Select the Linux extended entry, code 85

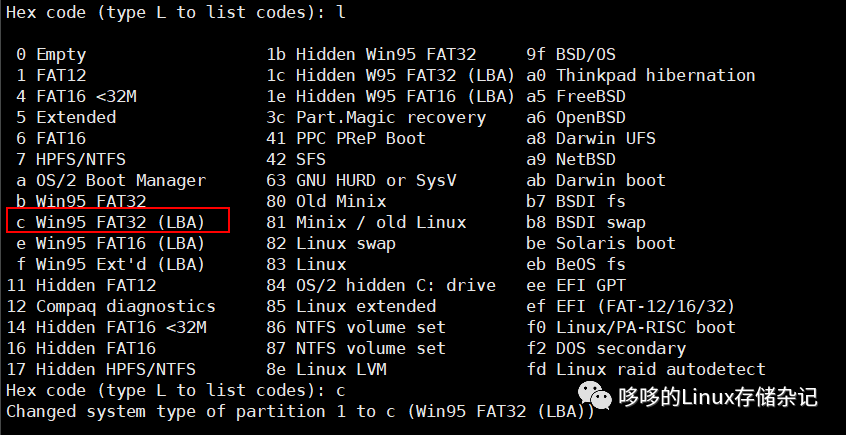click(x=365, y=306)
